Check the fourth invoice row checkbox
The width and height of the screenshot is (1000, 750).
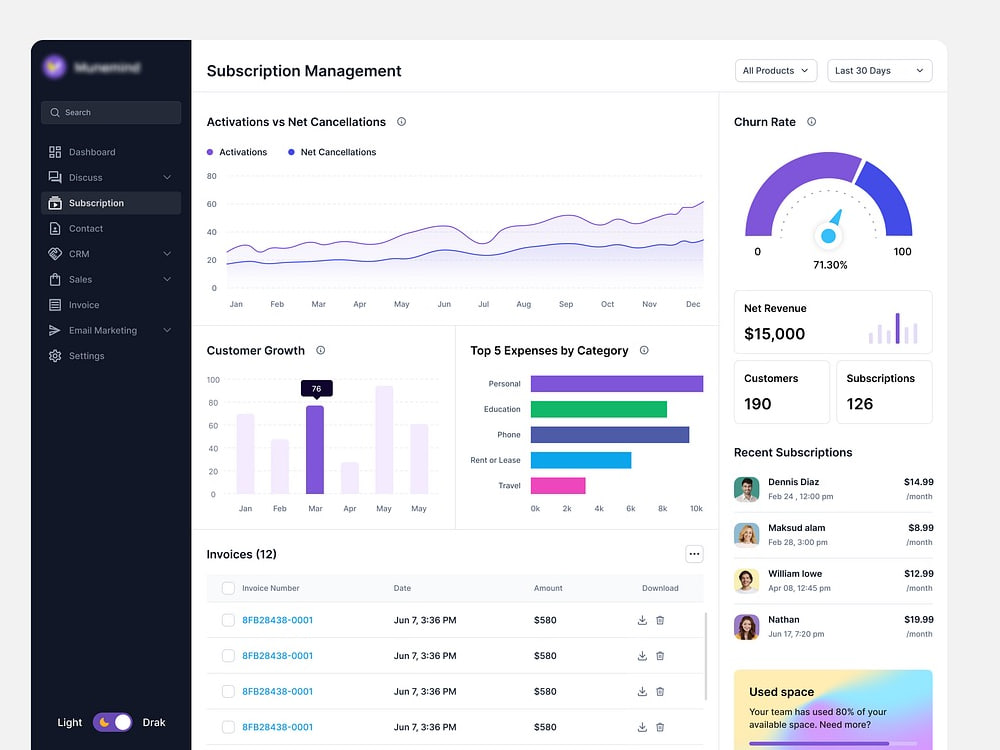click(228, 727)
